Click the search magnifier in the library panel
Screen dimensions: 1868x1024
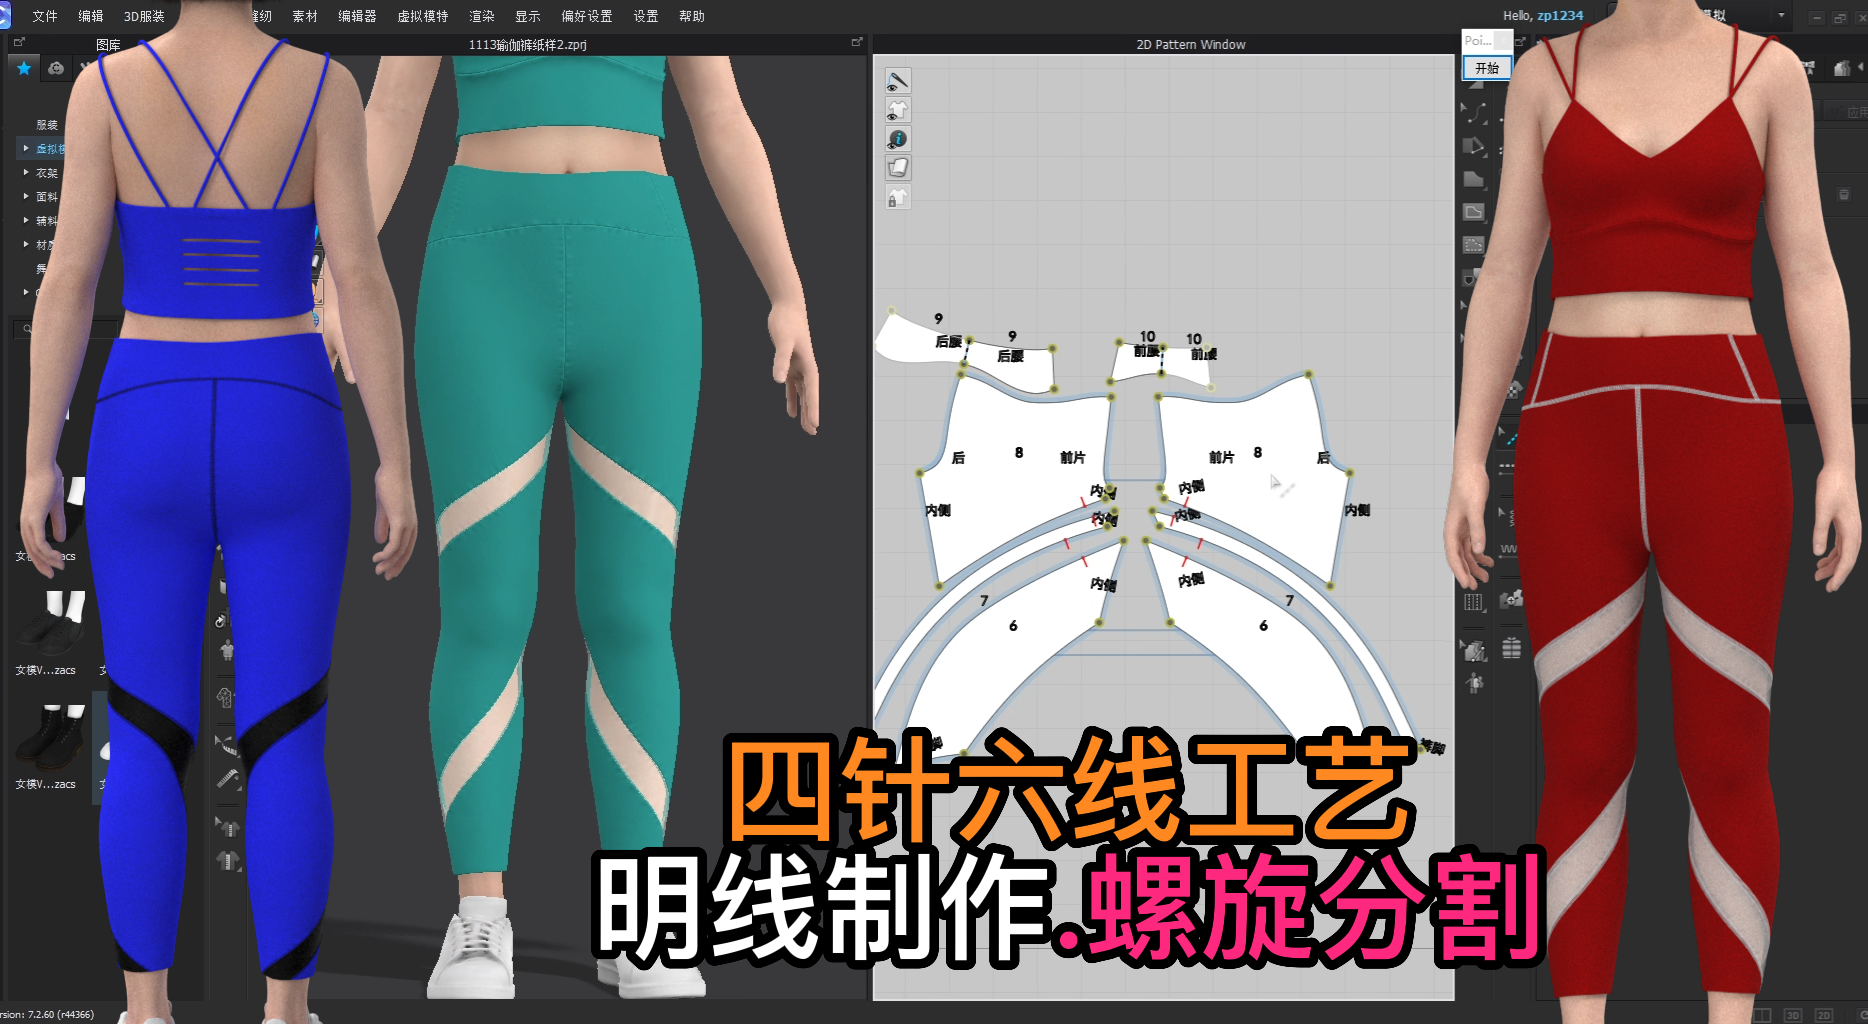pyautogui.click(x=27, y=327)
